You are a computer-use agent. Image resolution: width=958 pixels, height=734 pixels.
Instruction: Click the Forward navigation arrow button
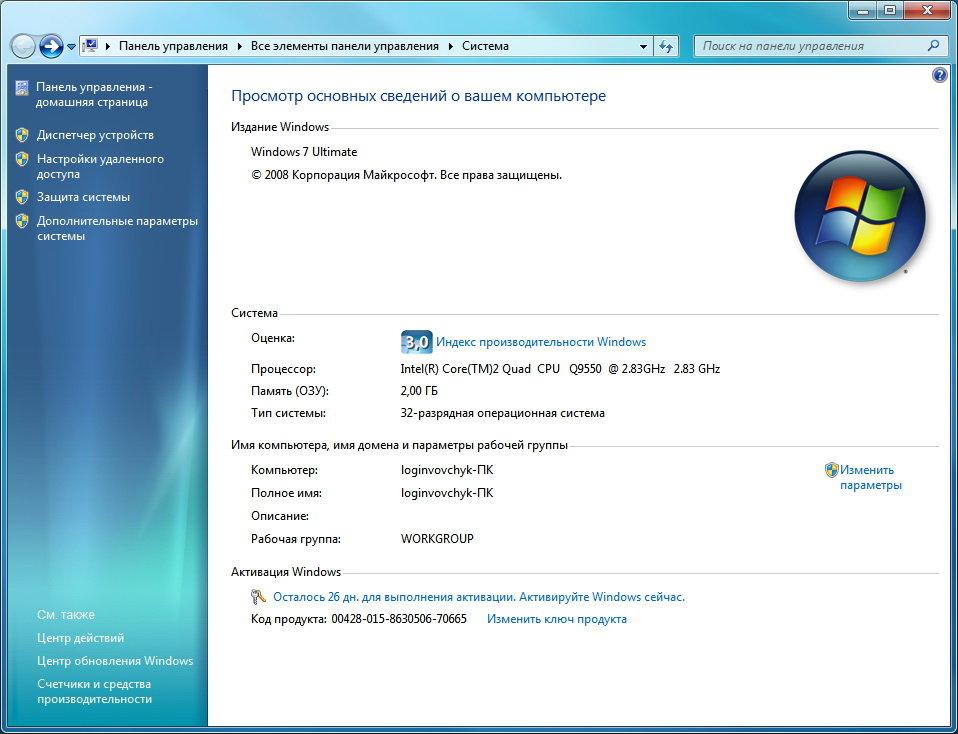point(51,46)
